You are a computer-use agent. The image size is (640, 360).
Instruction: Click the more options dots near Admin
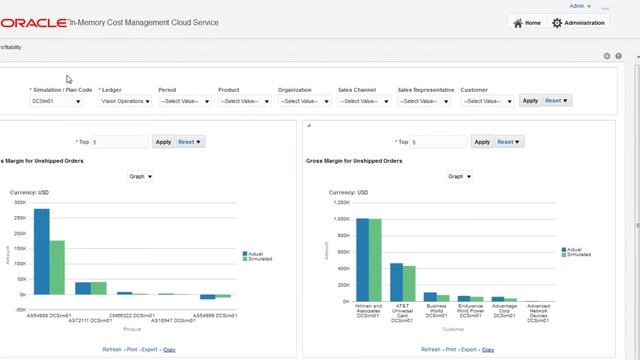point(605,8)
